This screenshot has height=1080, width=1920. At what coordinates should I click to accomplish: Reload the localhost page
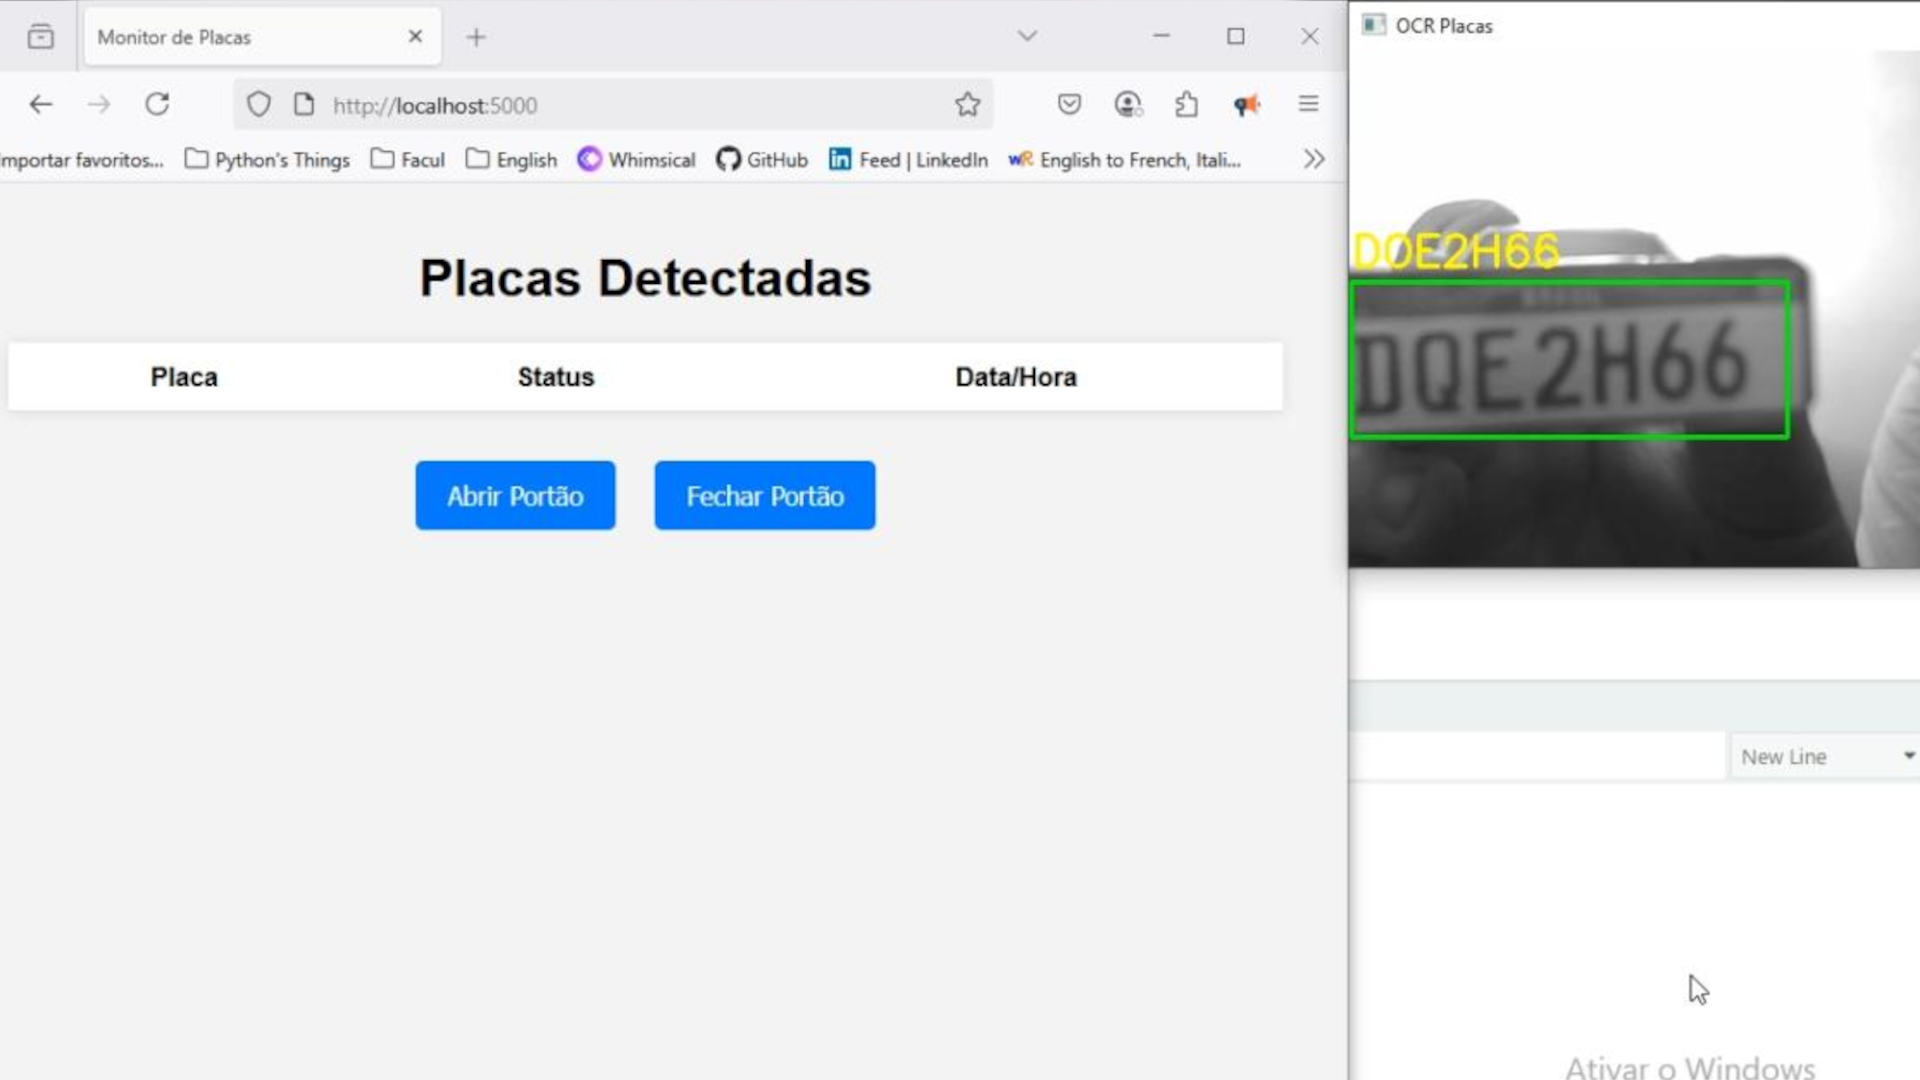pyautogui.click(x=157, y=104)
